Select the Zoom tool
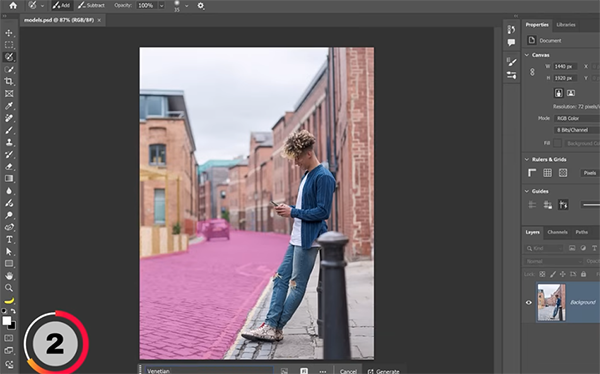 (9, 287)
